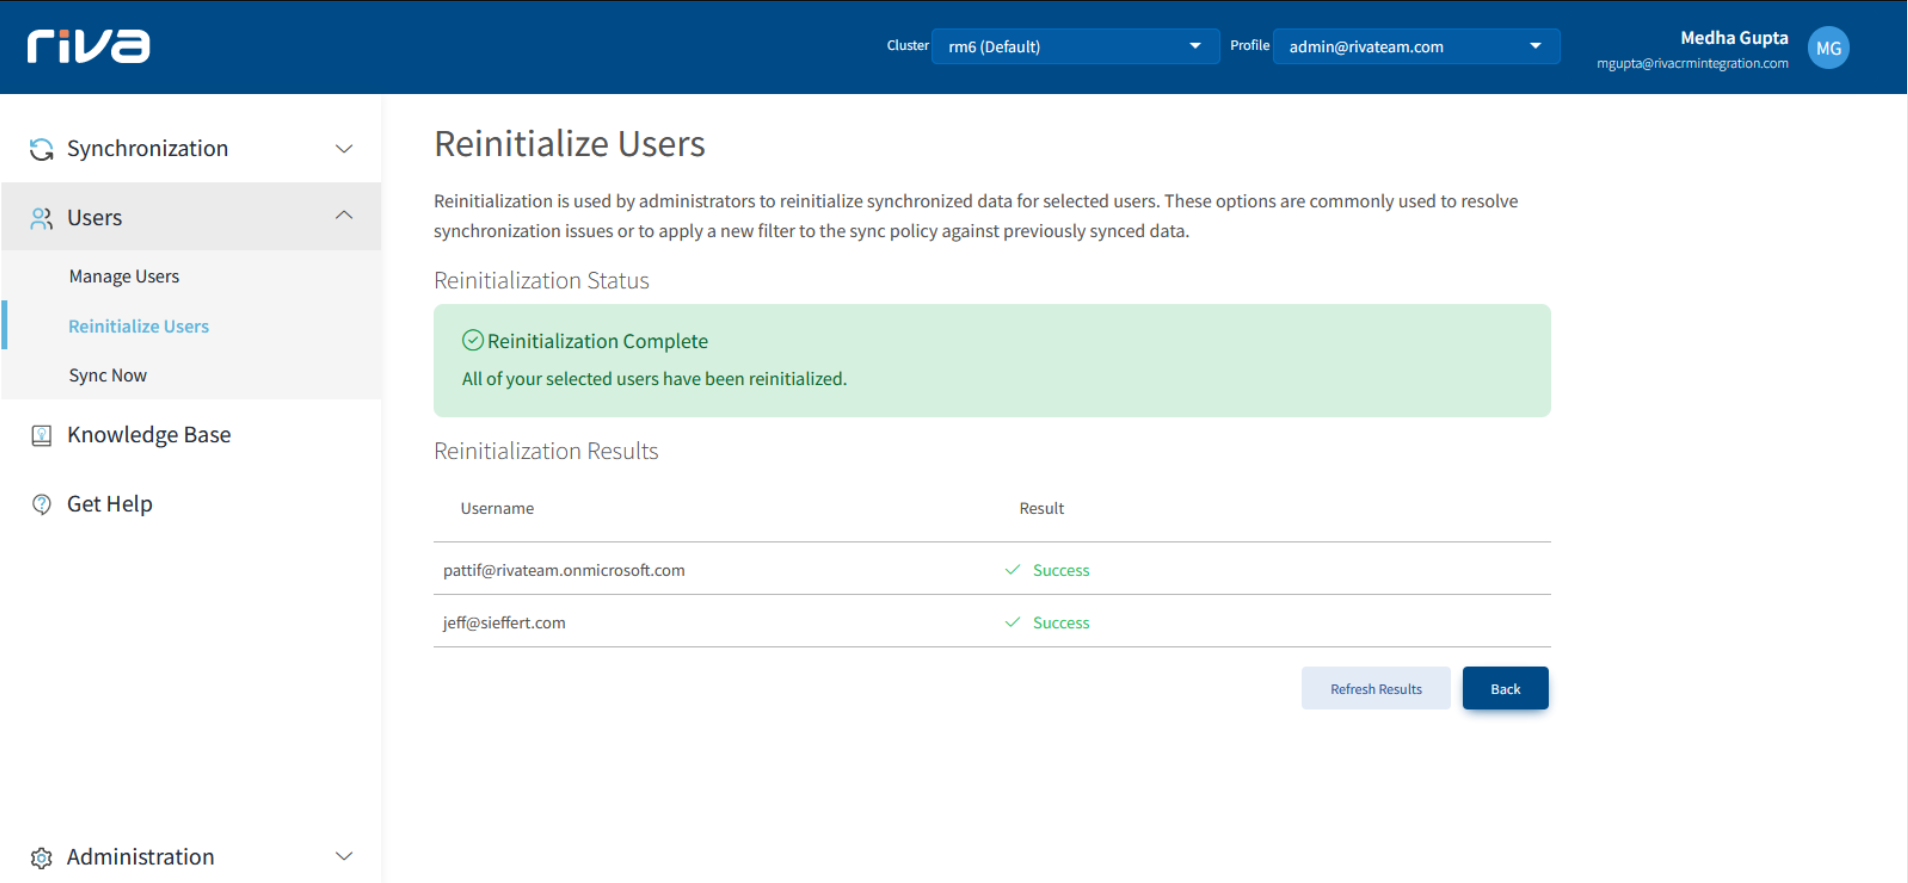Image resolution: width=1908 pixels, height=883 pixels.
Task: Click the Result column header
Action: 1041,508
